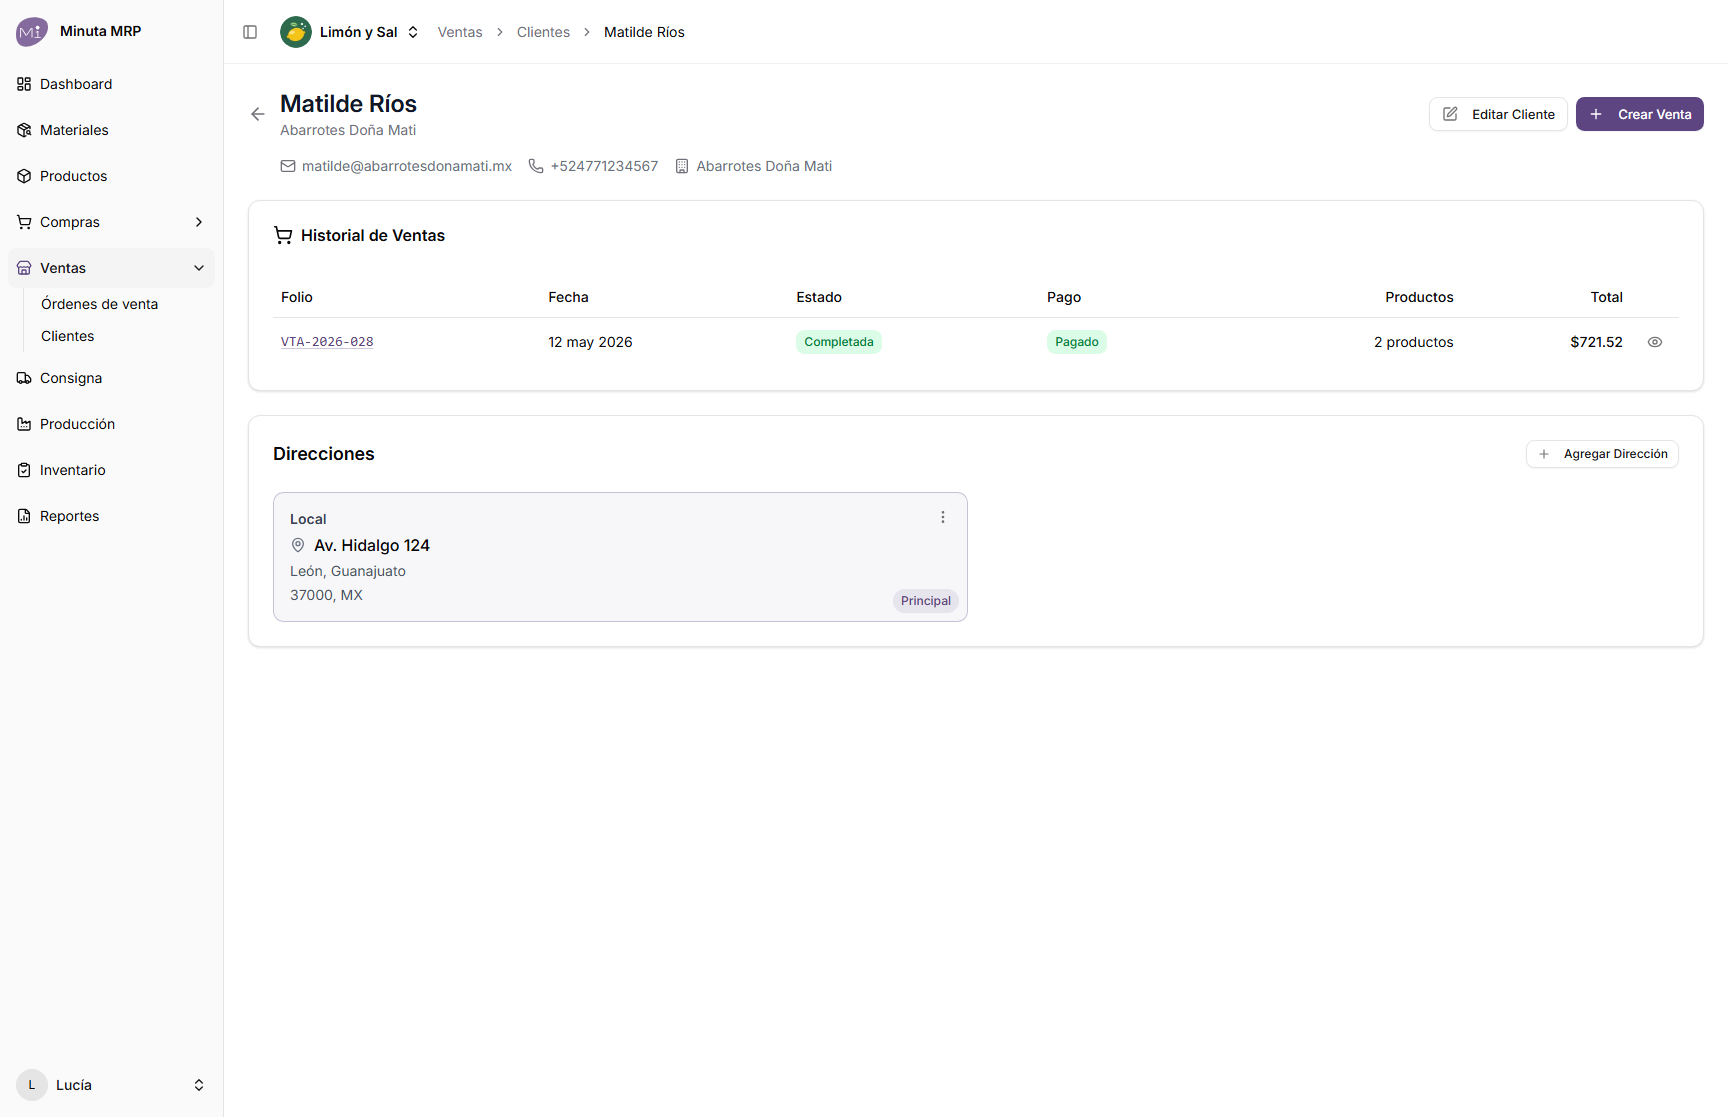Screen dimensions: 1728x1117
Task: Open sale folio VTA-2026-028
Action: [x=327, y=342]
